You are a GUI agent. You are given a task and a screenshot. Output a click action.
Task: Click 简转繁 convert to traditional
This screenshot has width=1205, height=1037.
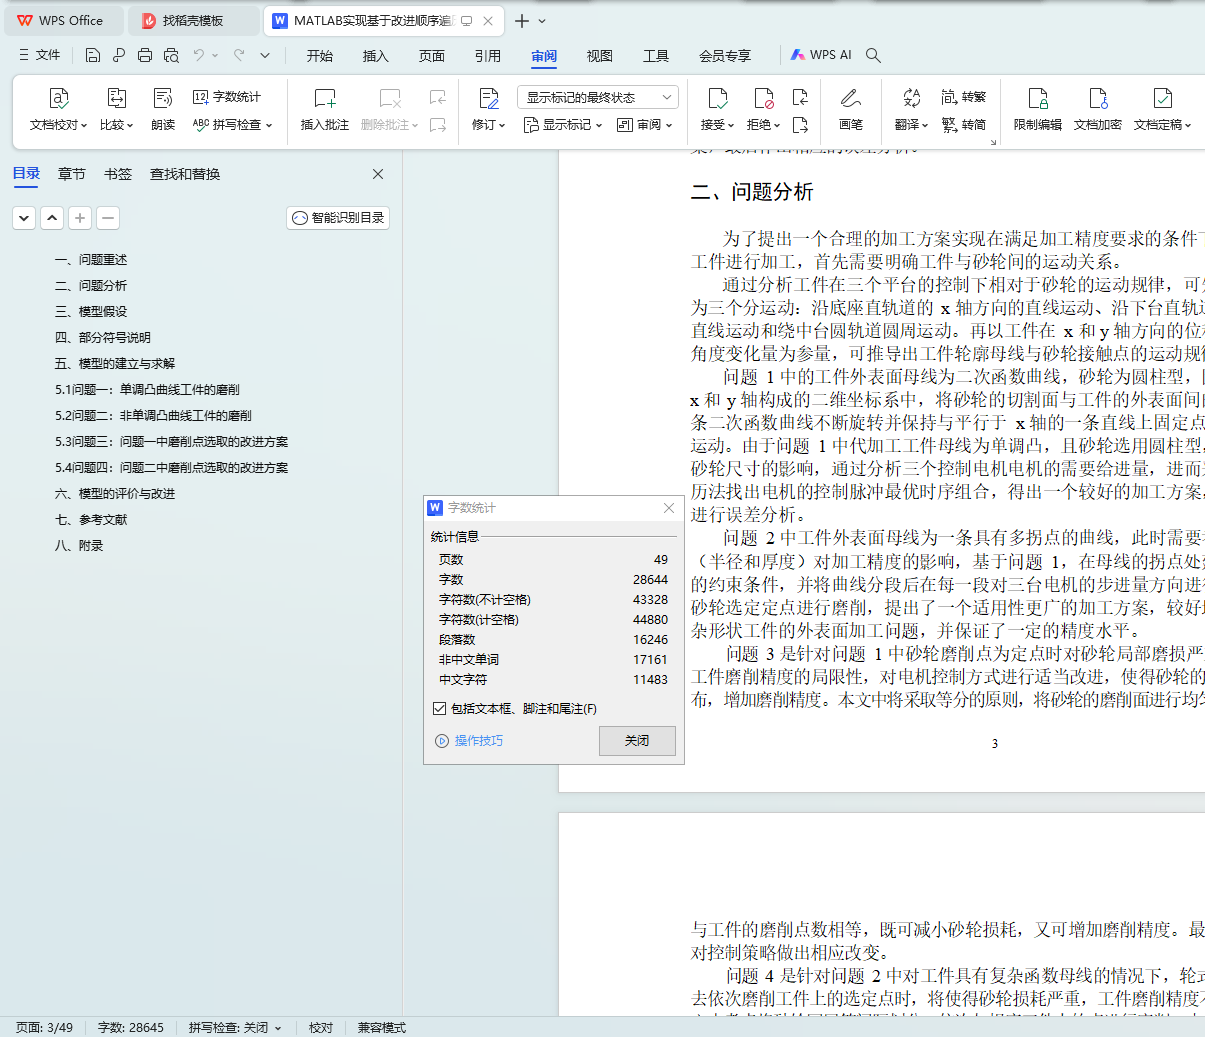click(x=964, y=97)
